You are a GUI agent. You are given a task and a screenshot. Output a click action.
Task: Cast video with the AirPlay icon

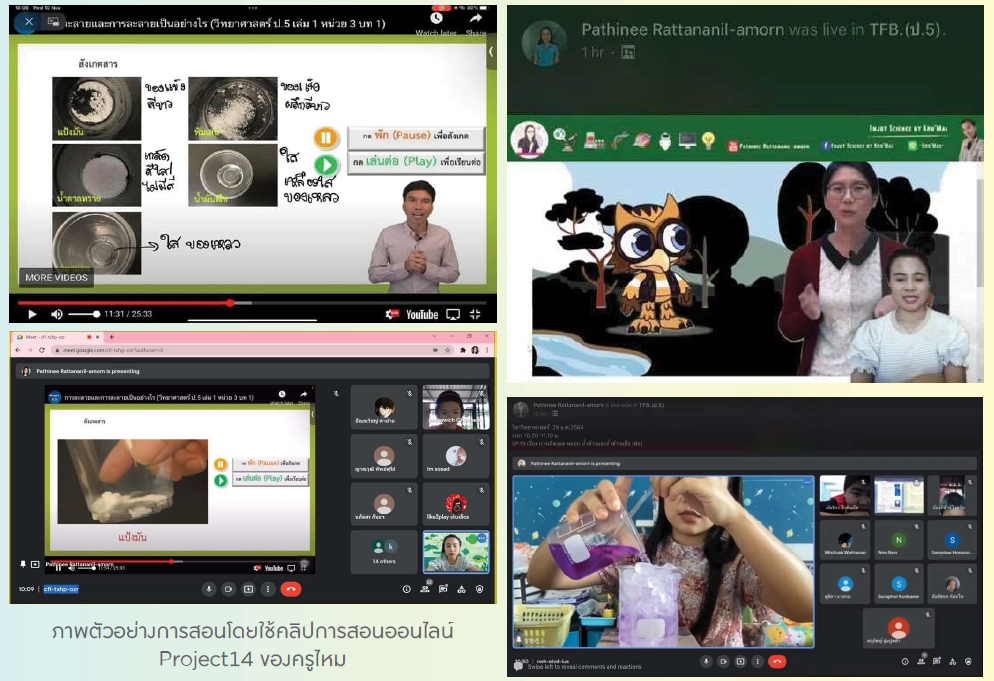pyautogui.click(x=453, y=314)
